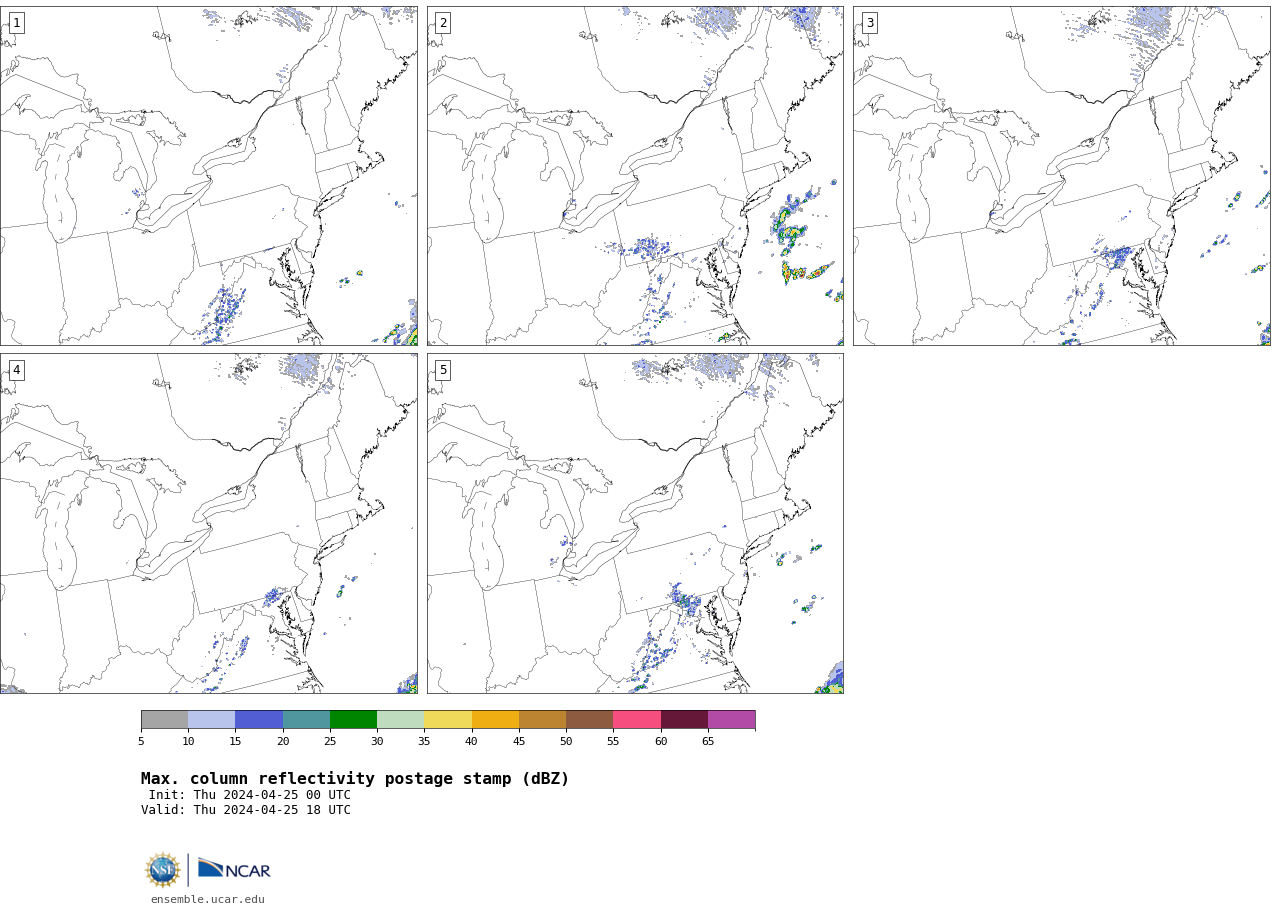Click the NCAR logo
The height and width of the screenshot is (910, 1280).
(234, 869)
